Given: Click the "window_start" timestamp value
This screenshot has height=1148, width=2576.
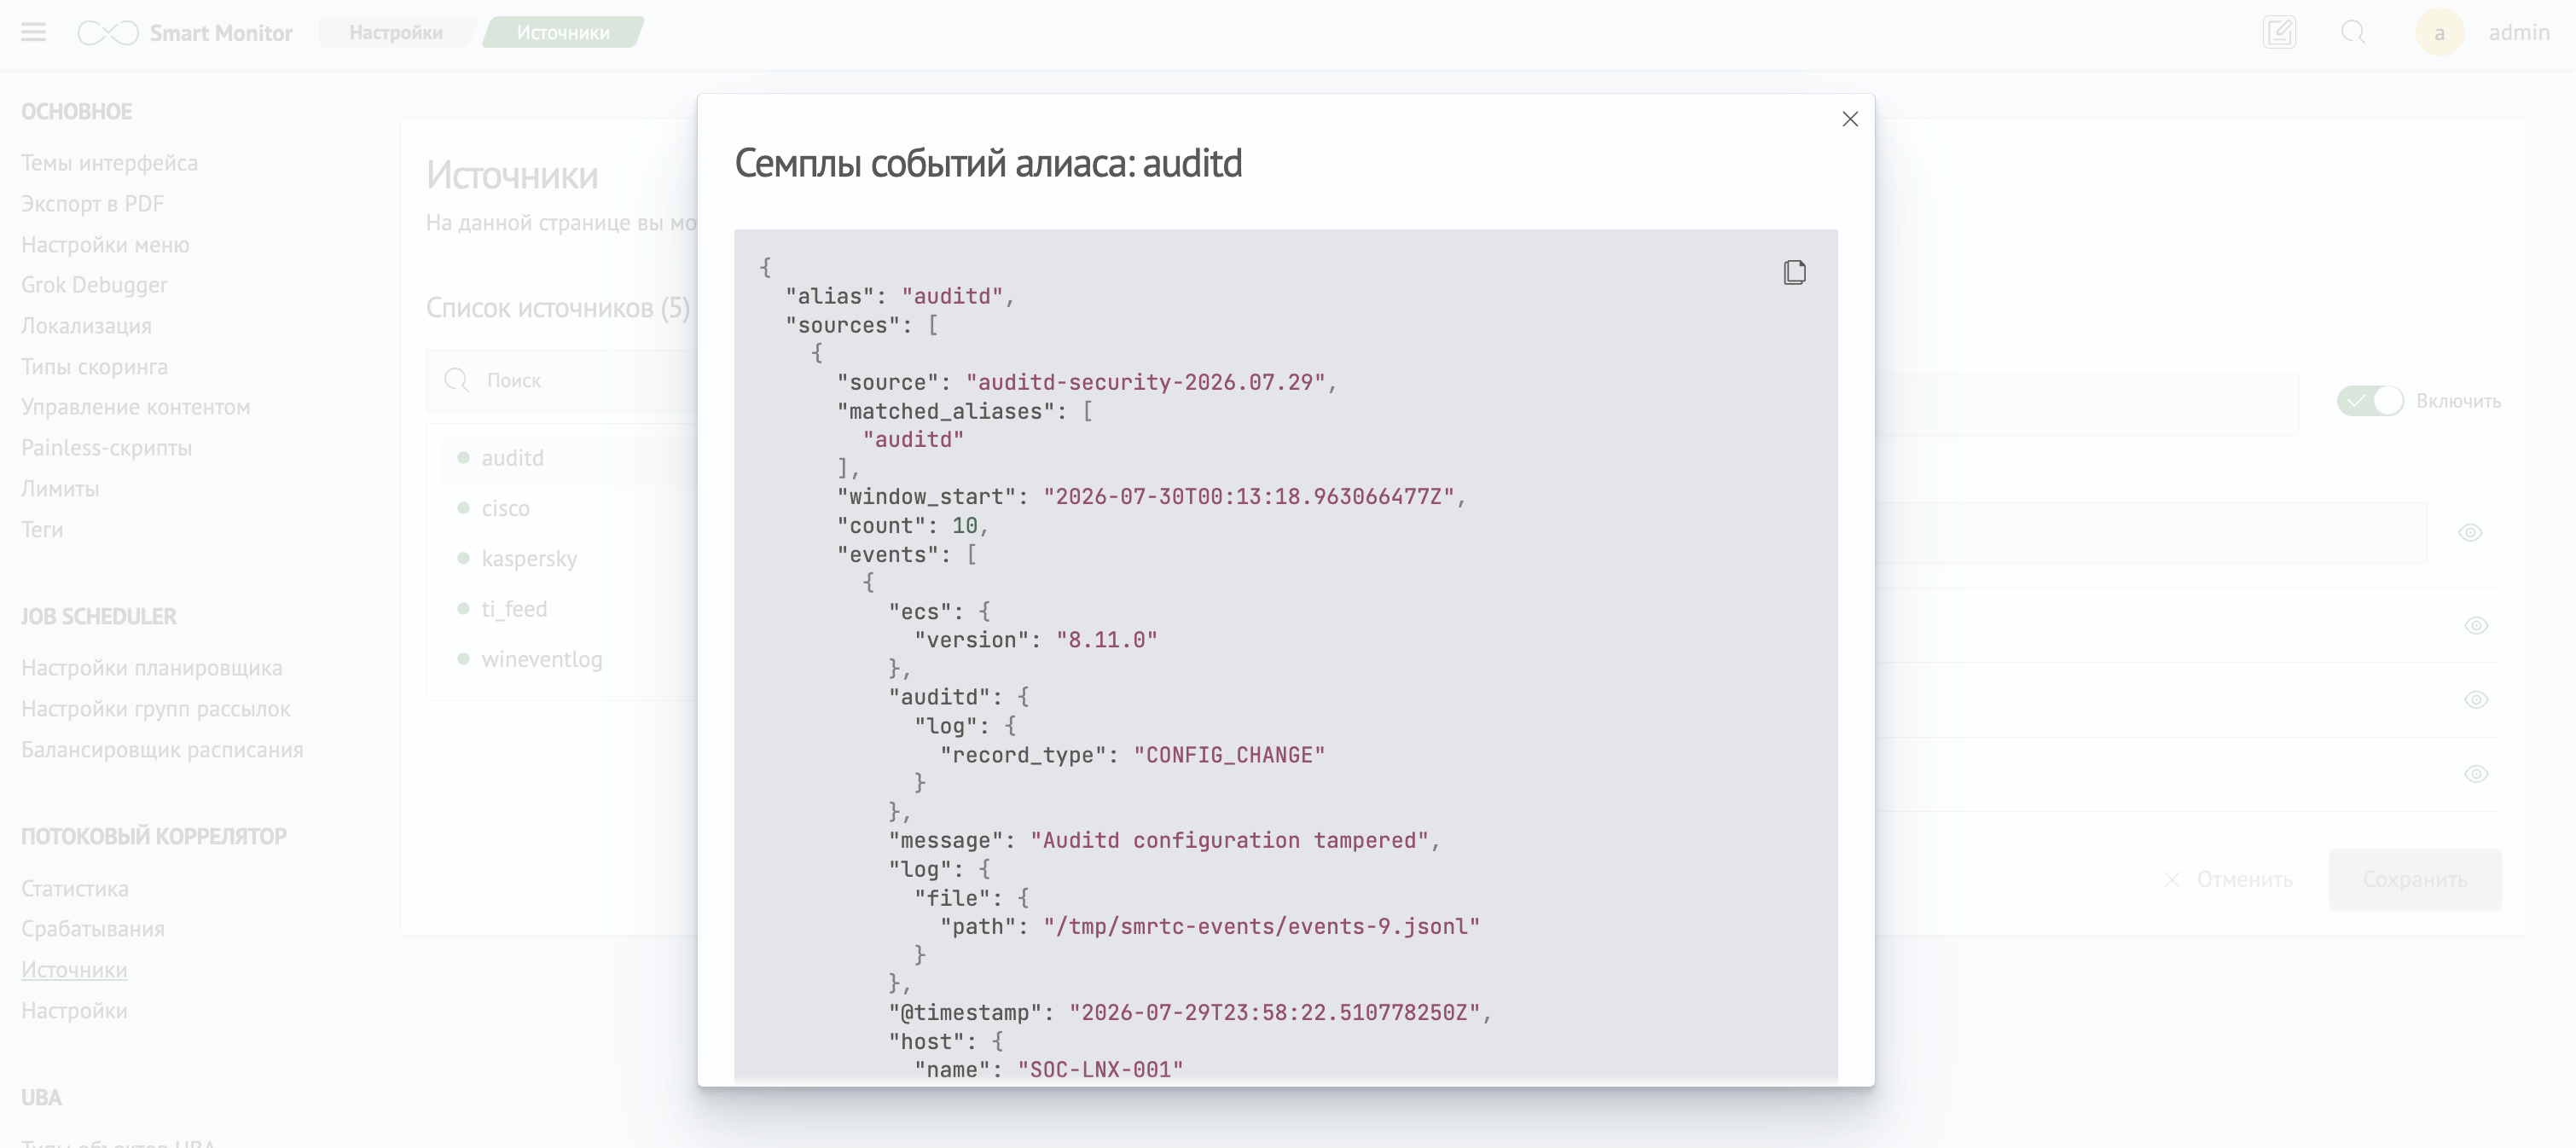Looking at the screenshot, I should point(1248,497).
